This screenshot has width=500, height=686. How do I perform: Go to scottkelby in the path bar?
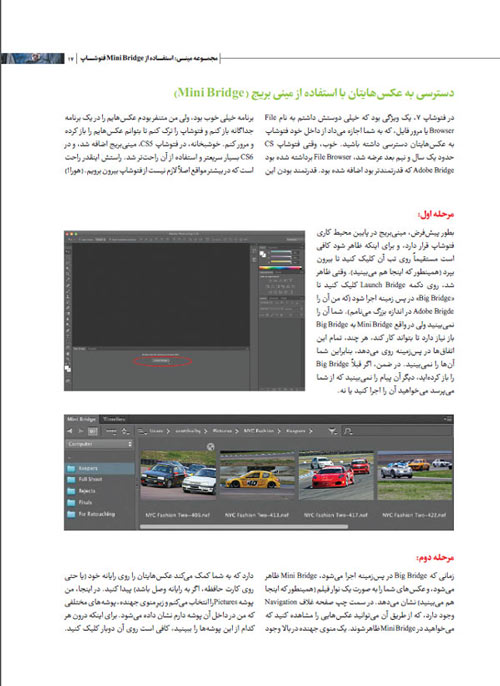click(x=188, y=431)
